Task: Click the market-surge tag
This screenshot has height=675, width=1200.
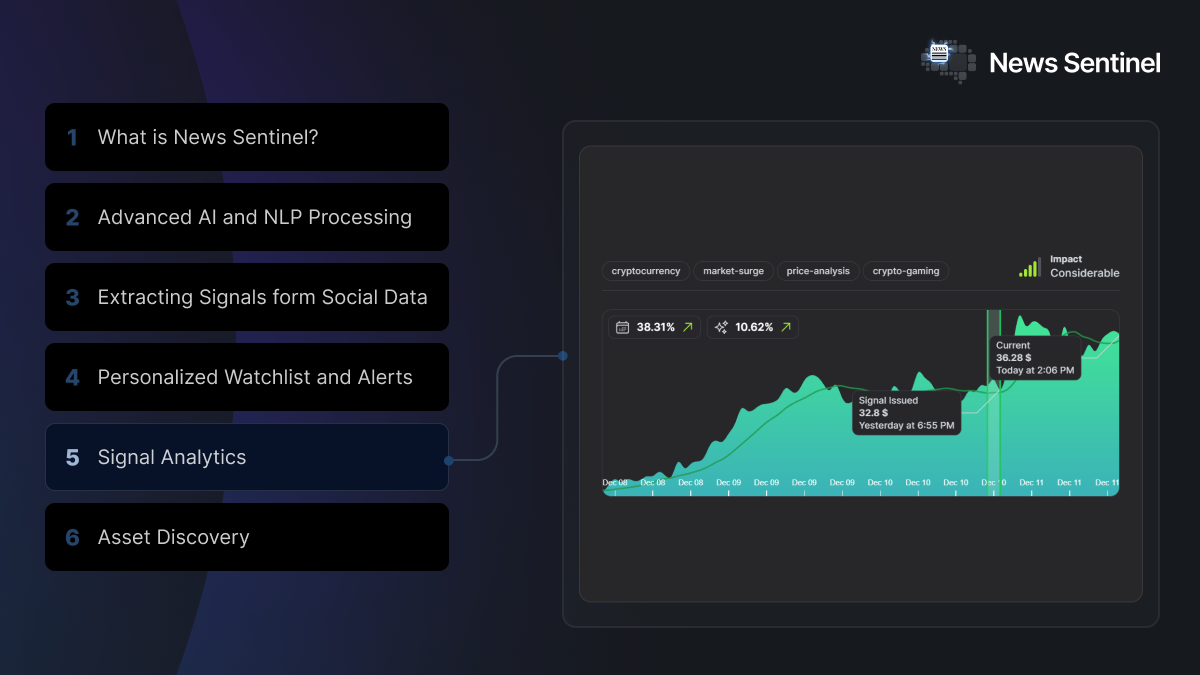Action: click(x=733, y=271)
